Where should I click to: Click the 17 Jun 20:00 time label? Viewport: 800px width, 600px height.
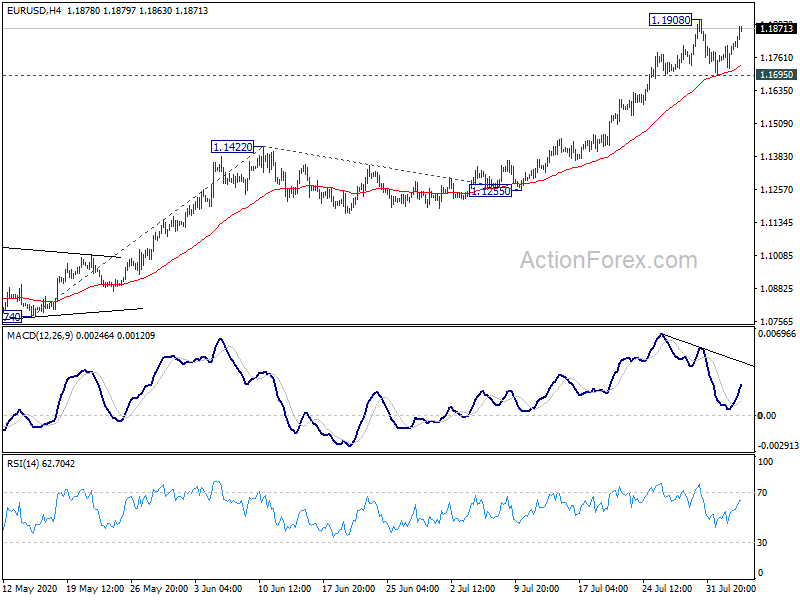349,589
